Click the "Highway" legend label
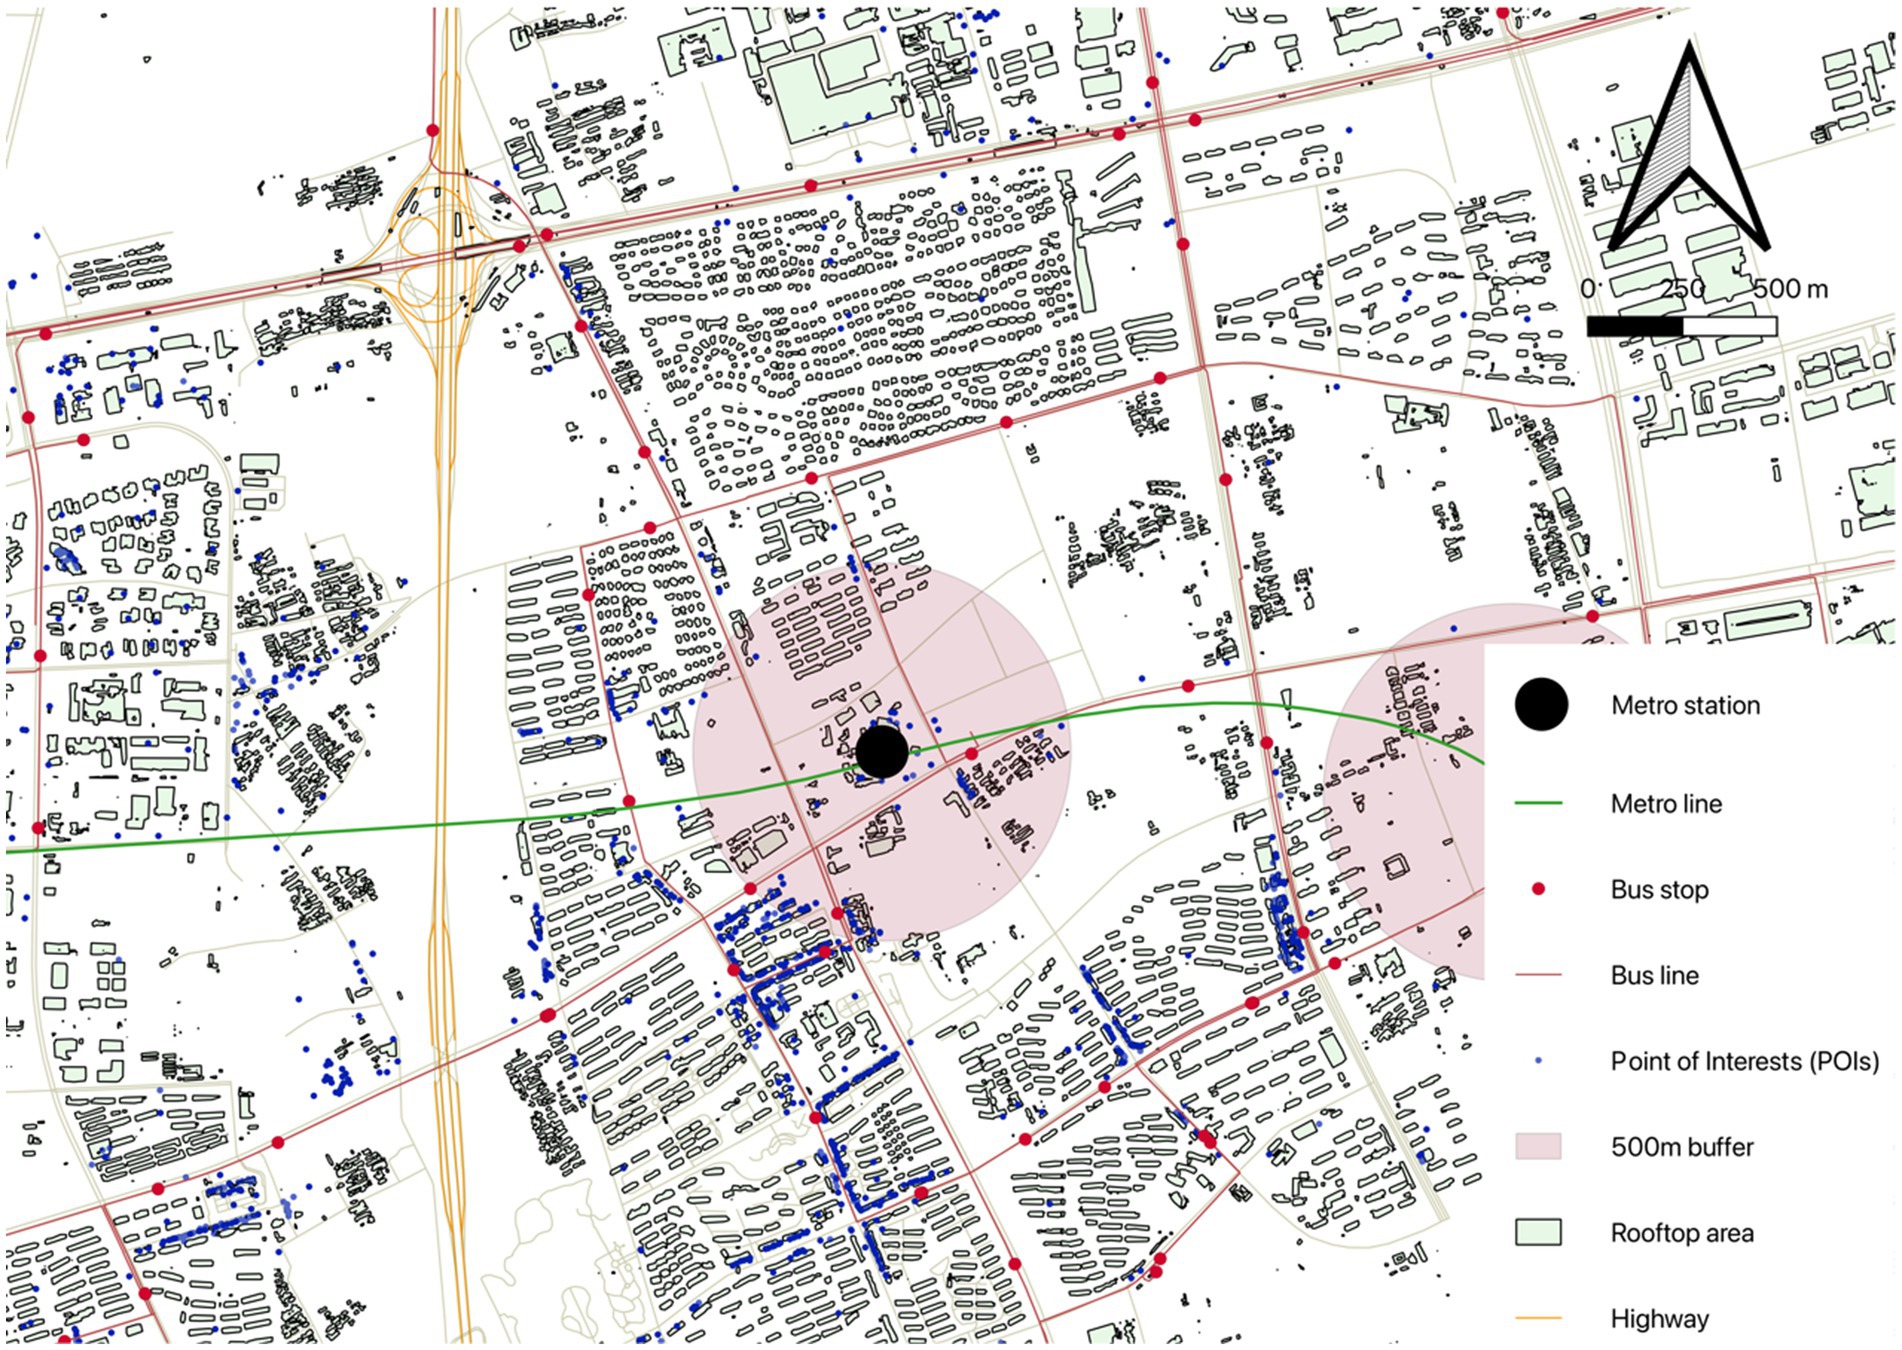Viewport: 1902px width, 1350px height. 1659,1320
